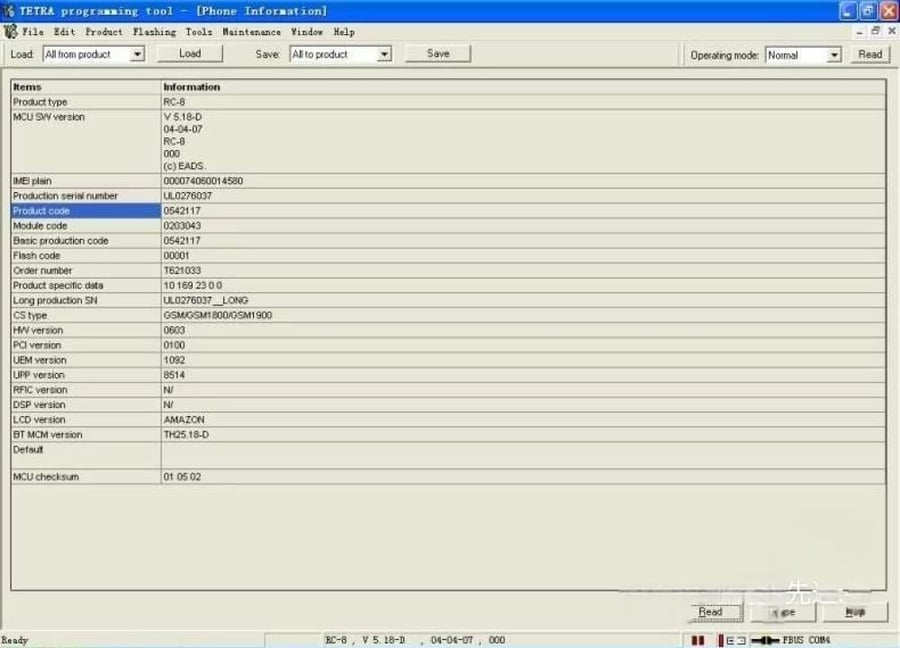Click the Flash code value '00001'
Image resolution: width=900 pixels, height=648 pixels.
click(x=176, y=256)
